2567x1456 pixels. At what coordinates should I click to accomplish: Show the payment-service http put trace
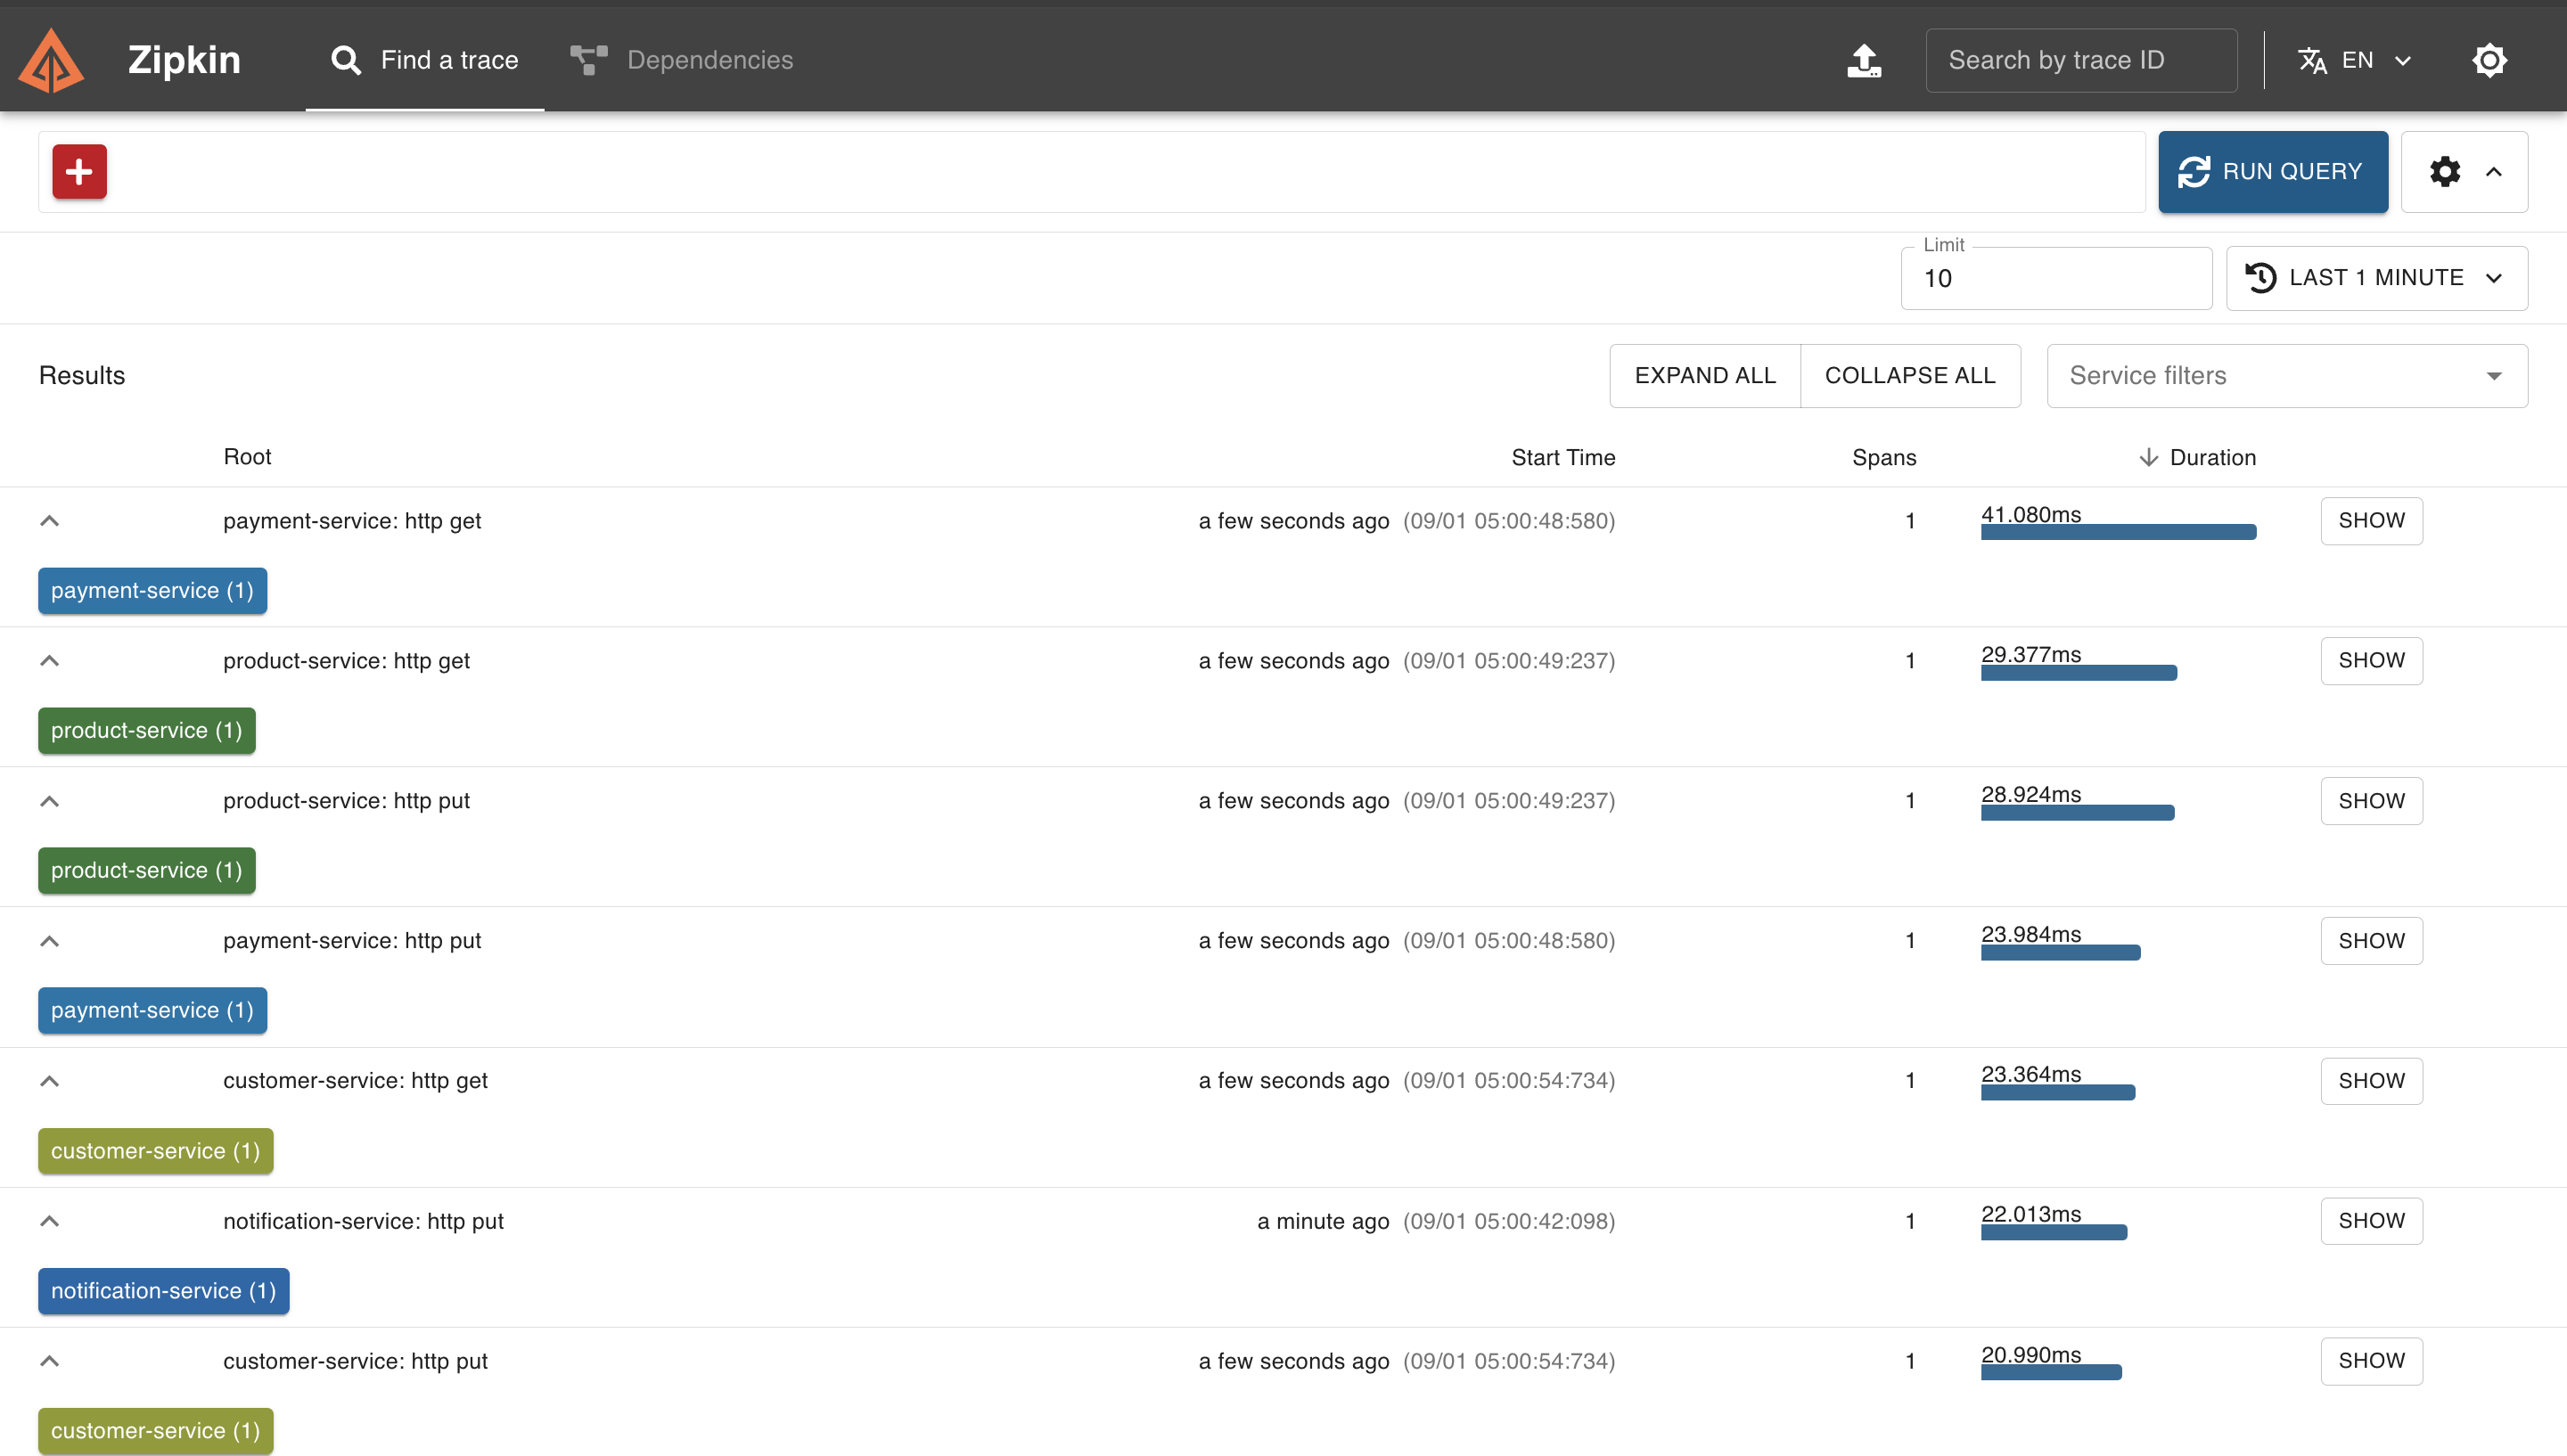pyautogui.click(x=2371, y=941)
